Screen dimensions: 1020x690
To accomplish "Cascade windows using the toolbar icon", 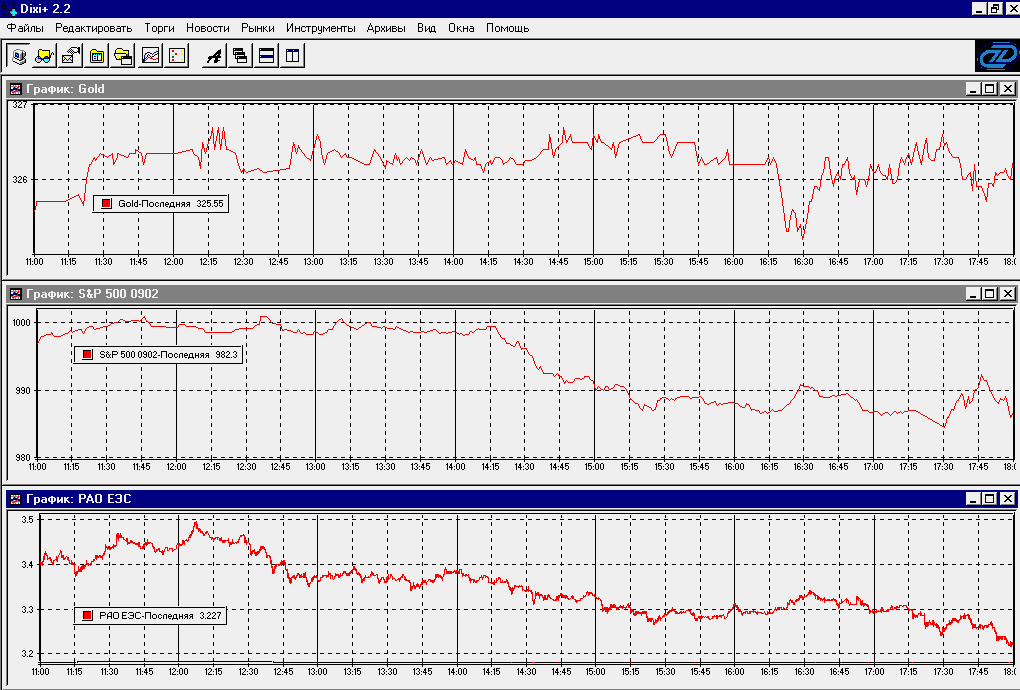I will tap(240, 56).
